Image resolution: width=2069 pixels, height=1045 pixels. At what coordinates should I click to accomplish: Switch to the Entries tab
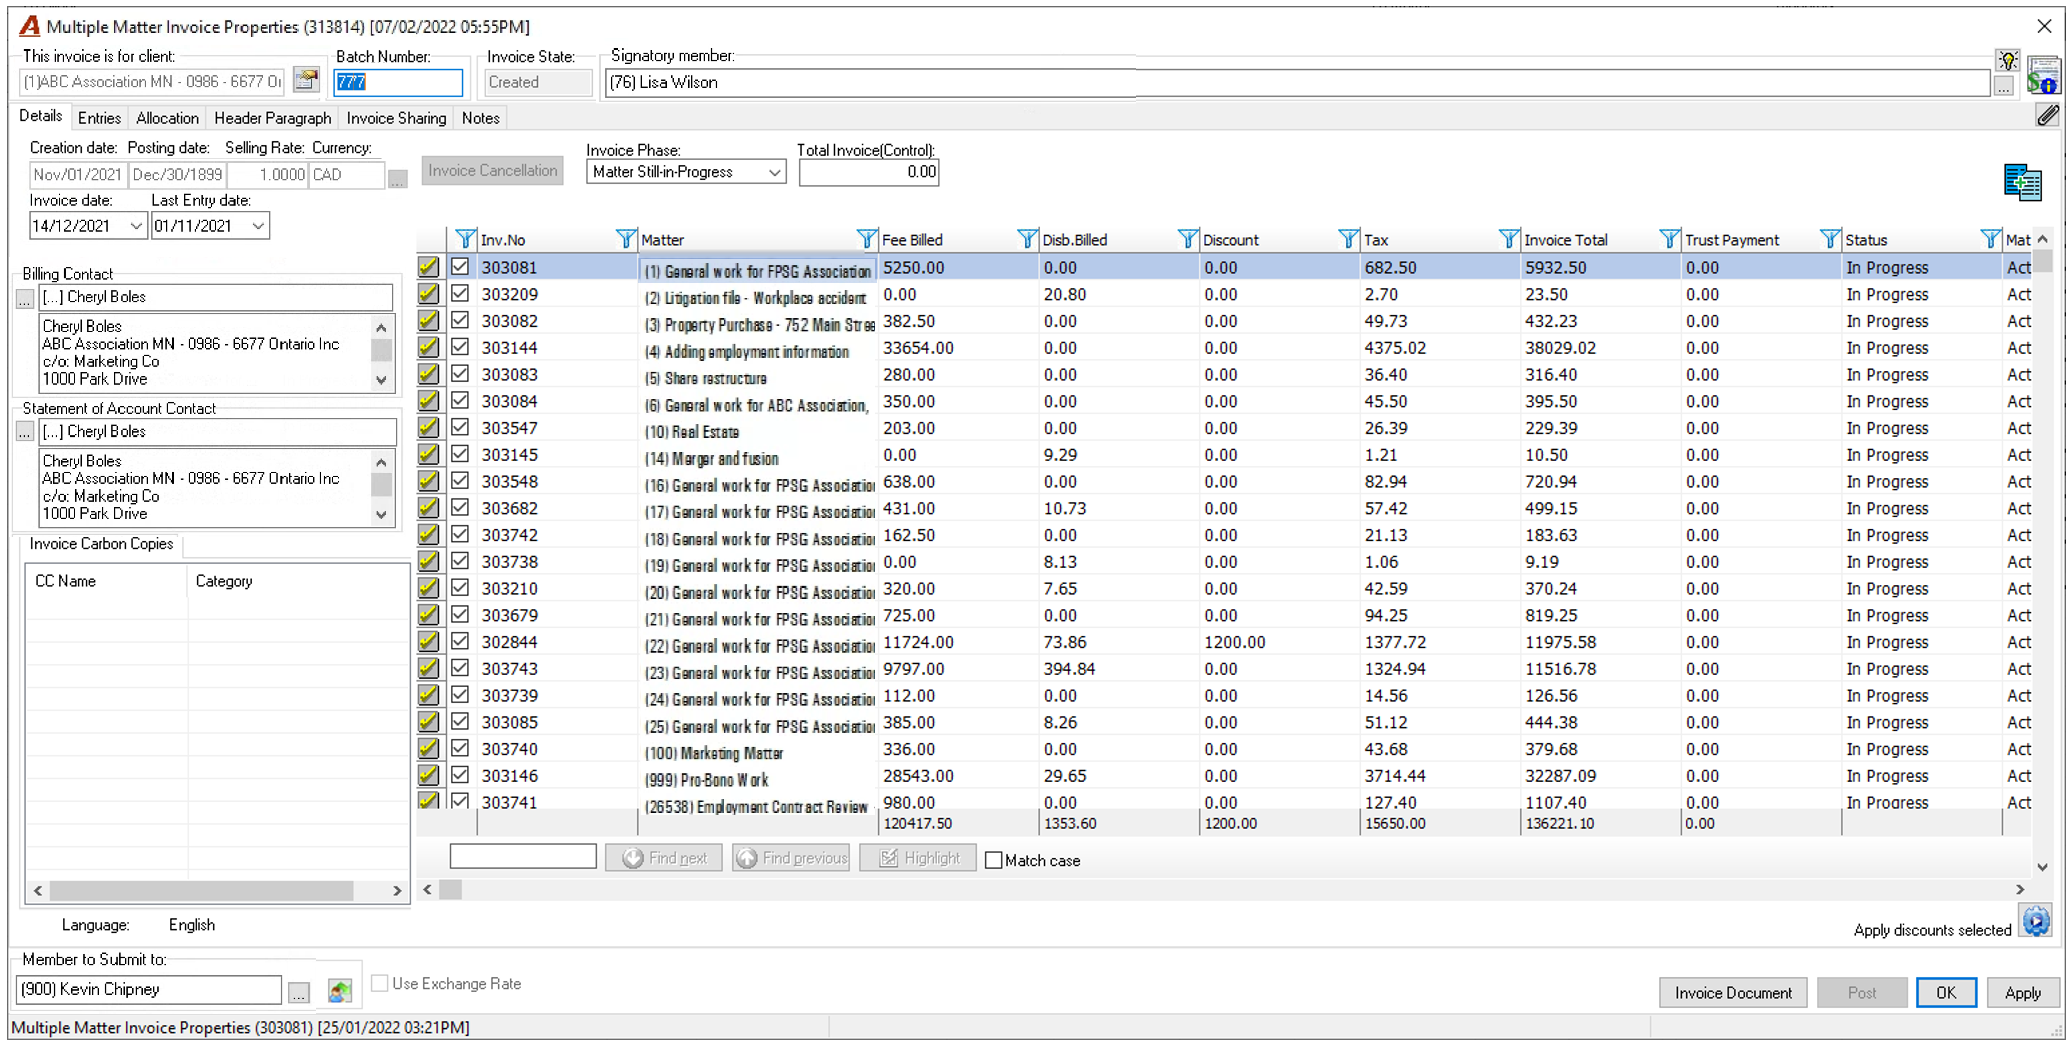pyautogui.click(x=99, y=118)
